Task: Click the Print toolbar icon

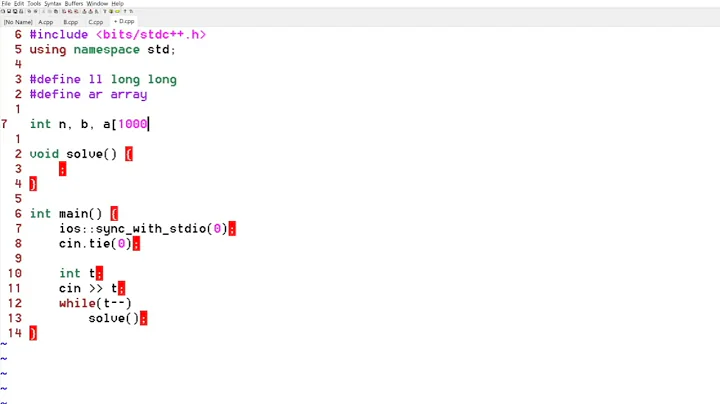Action: pyautogui.click(x=22, y=11)
